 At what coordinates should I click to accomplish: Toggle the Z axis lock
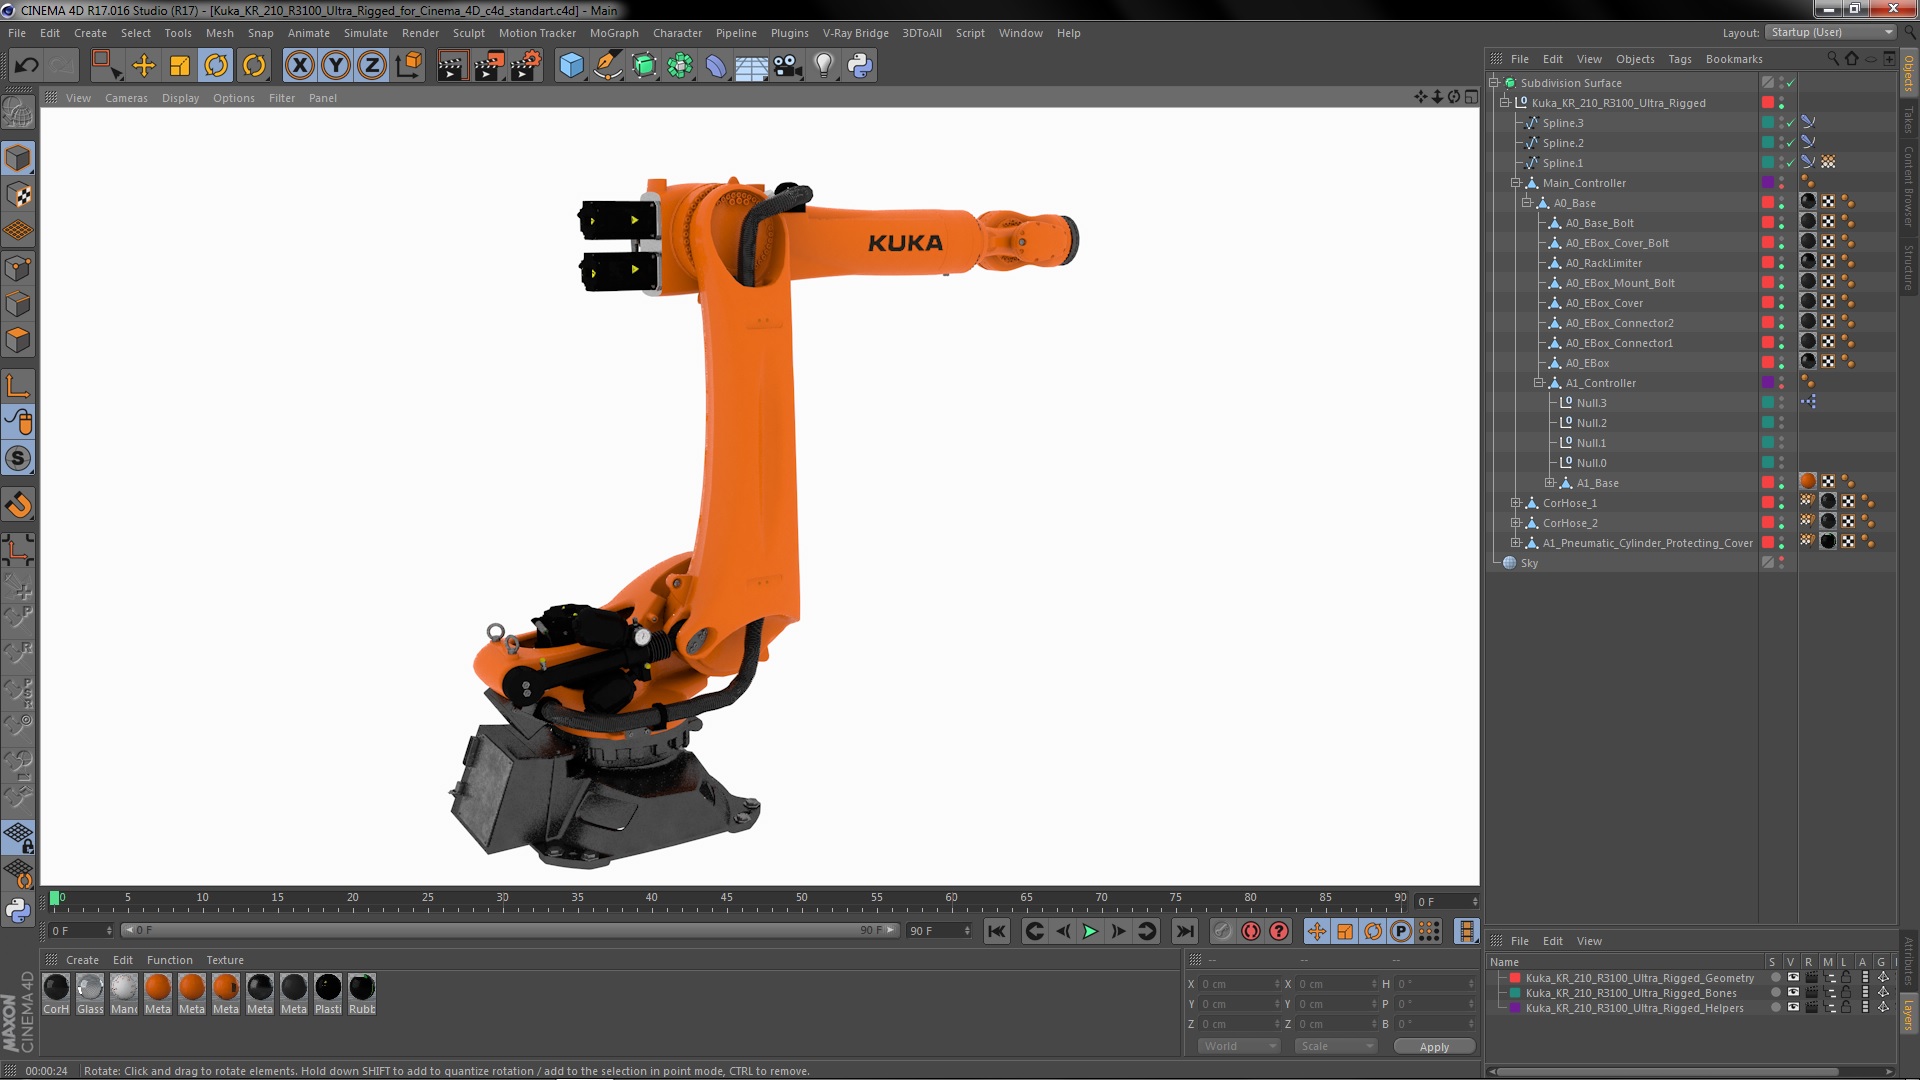click(372, 66)
